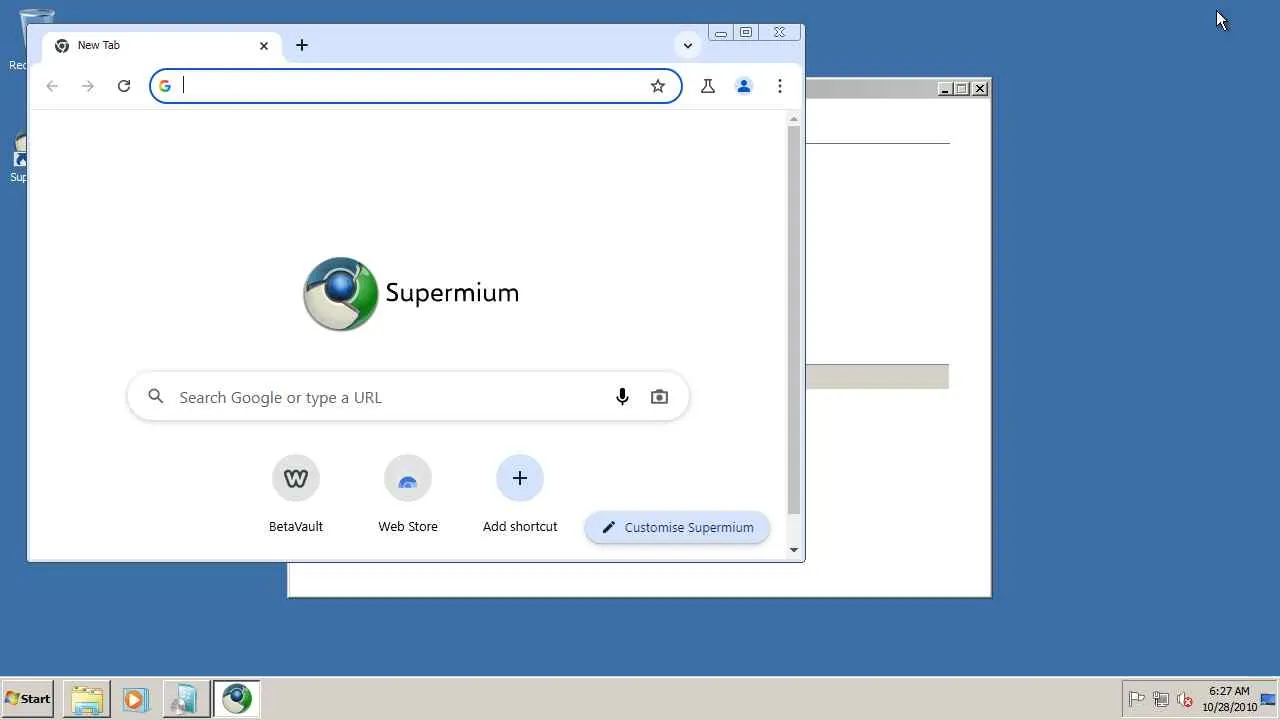Click the Add shortcut plus icon

pos(520,478)
